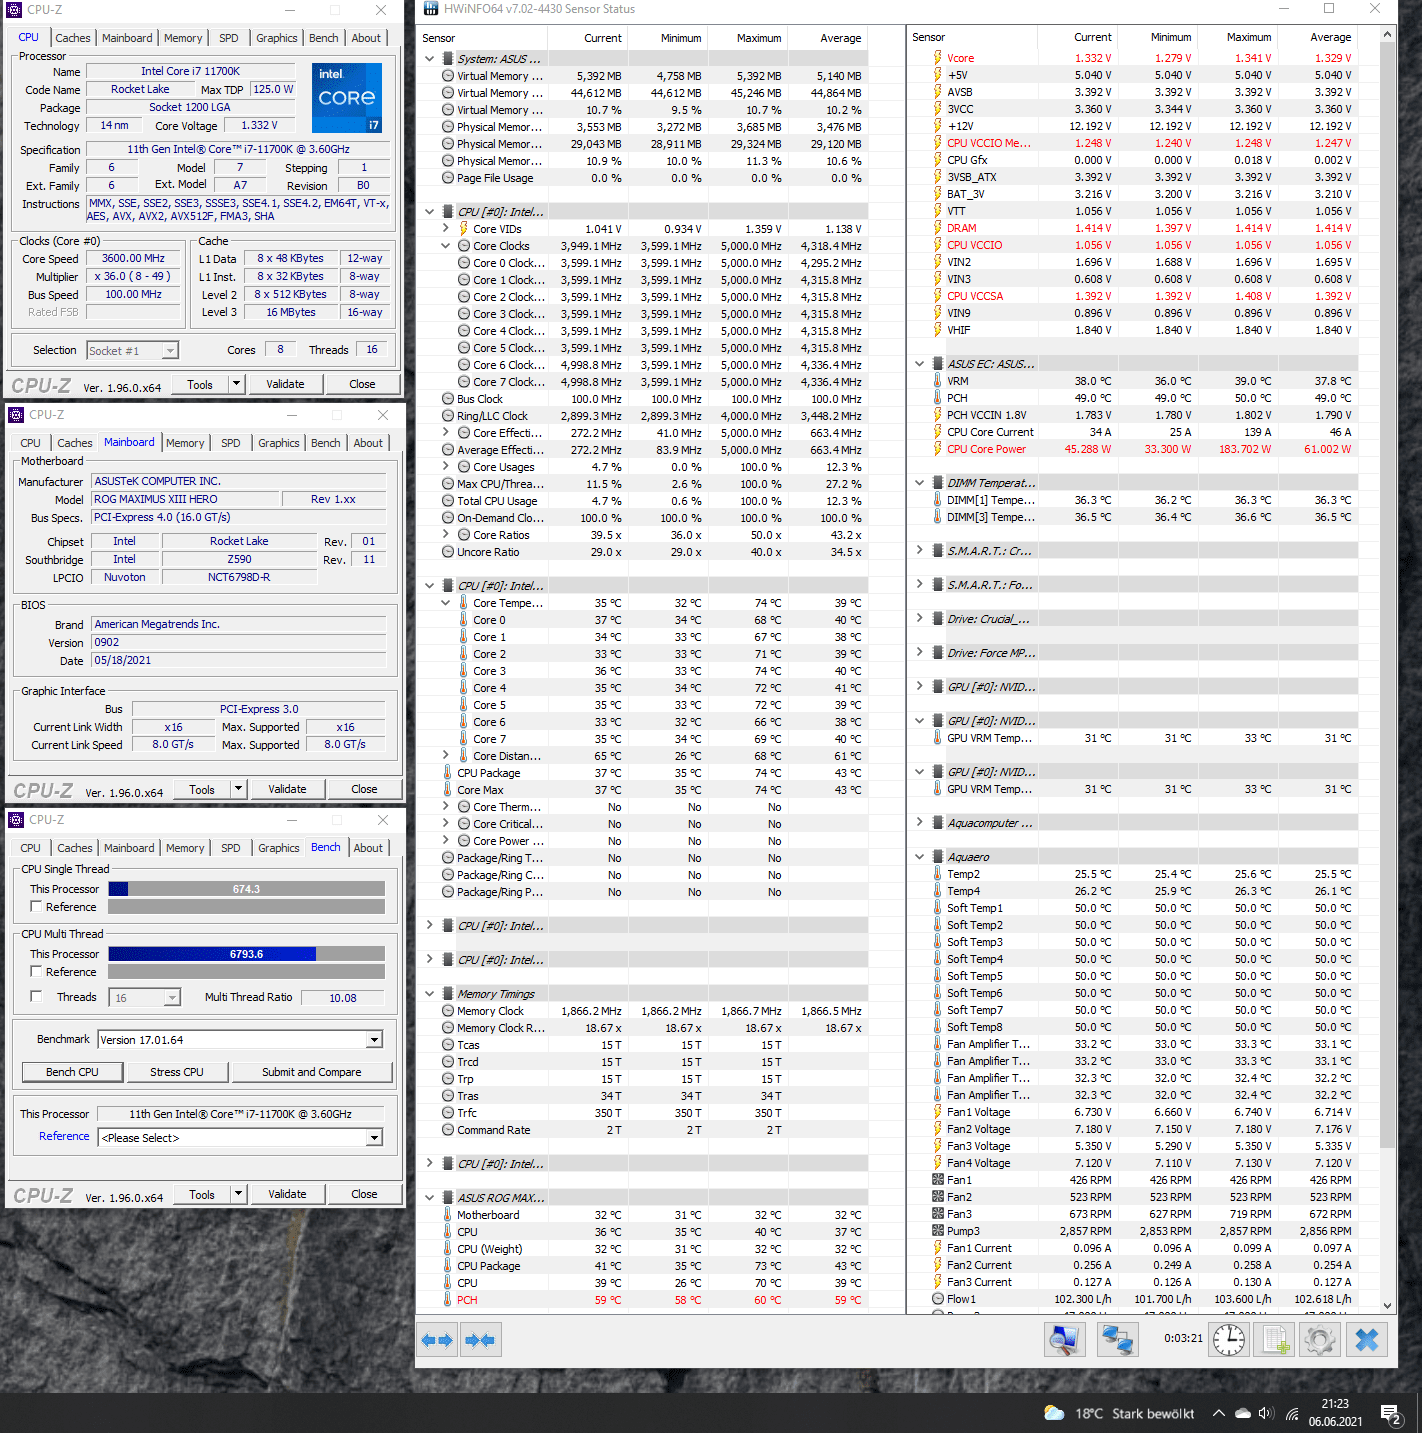Open Memory tab in motherboard CPU-Z window

pos(185,443)
